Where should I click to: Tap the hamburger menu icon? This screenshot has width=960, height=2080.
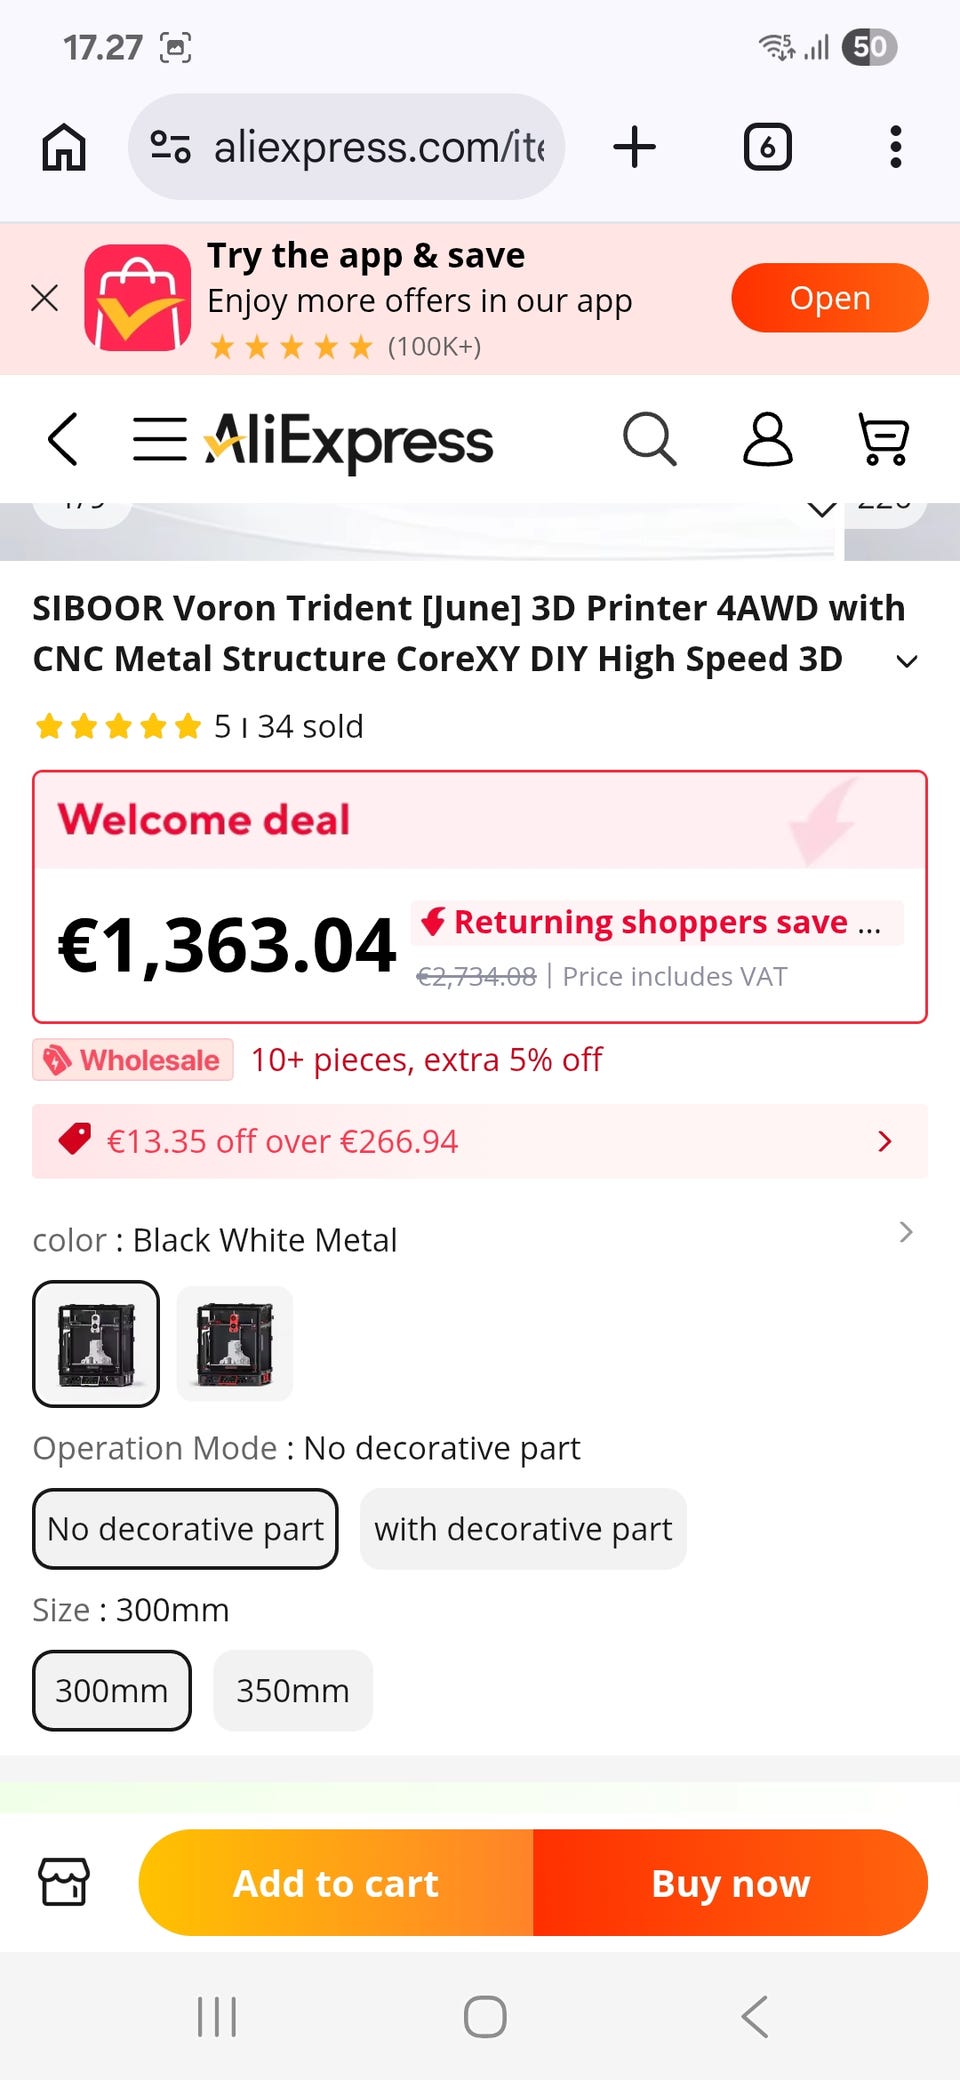tap(160, 439)
